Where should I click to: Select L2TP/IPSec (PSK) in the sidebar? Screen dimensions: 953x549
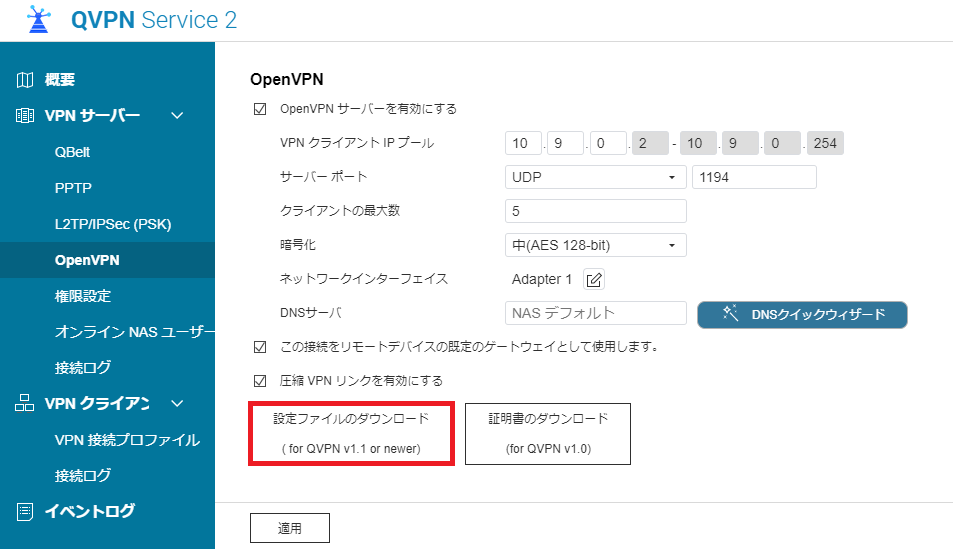113,224
